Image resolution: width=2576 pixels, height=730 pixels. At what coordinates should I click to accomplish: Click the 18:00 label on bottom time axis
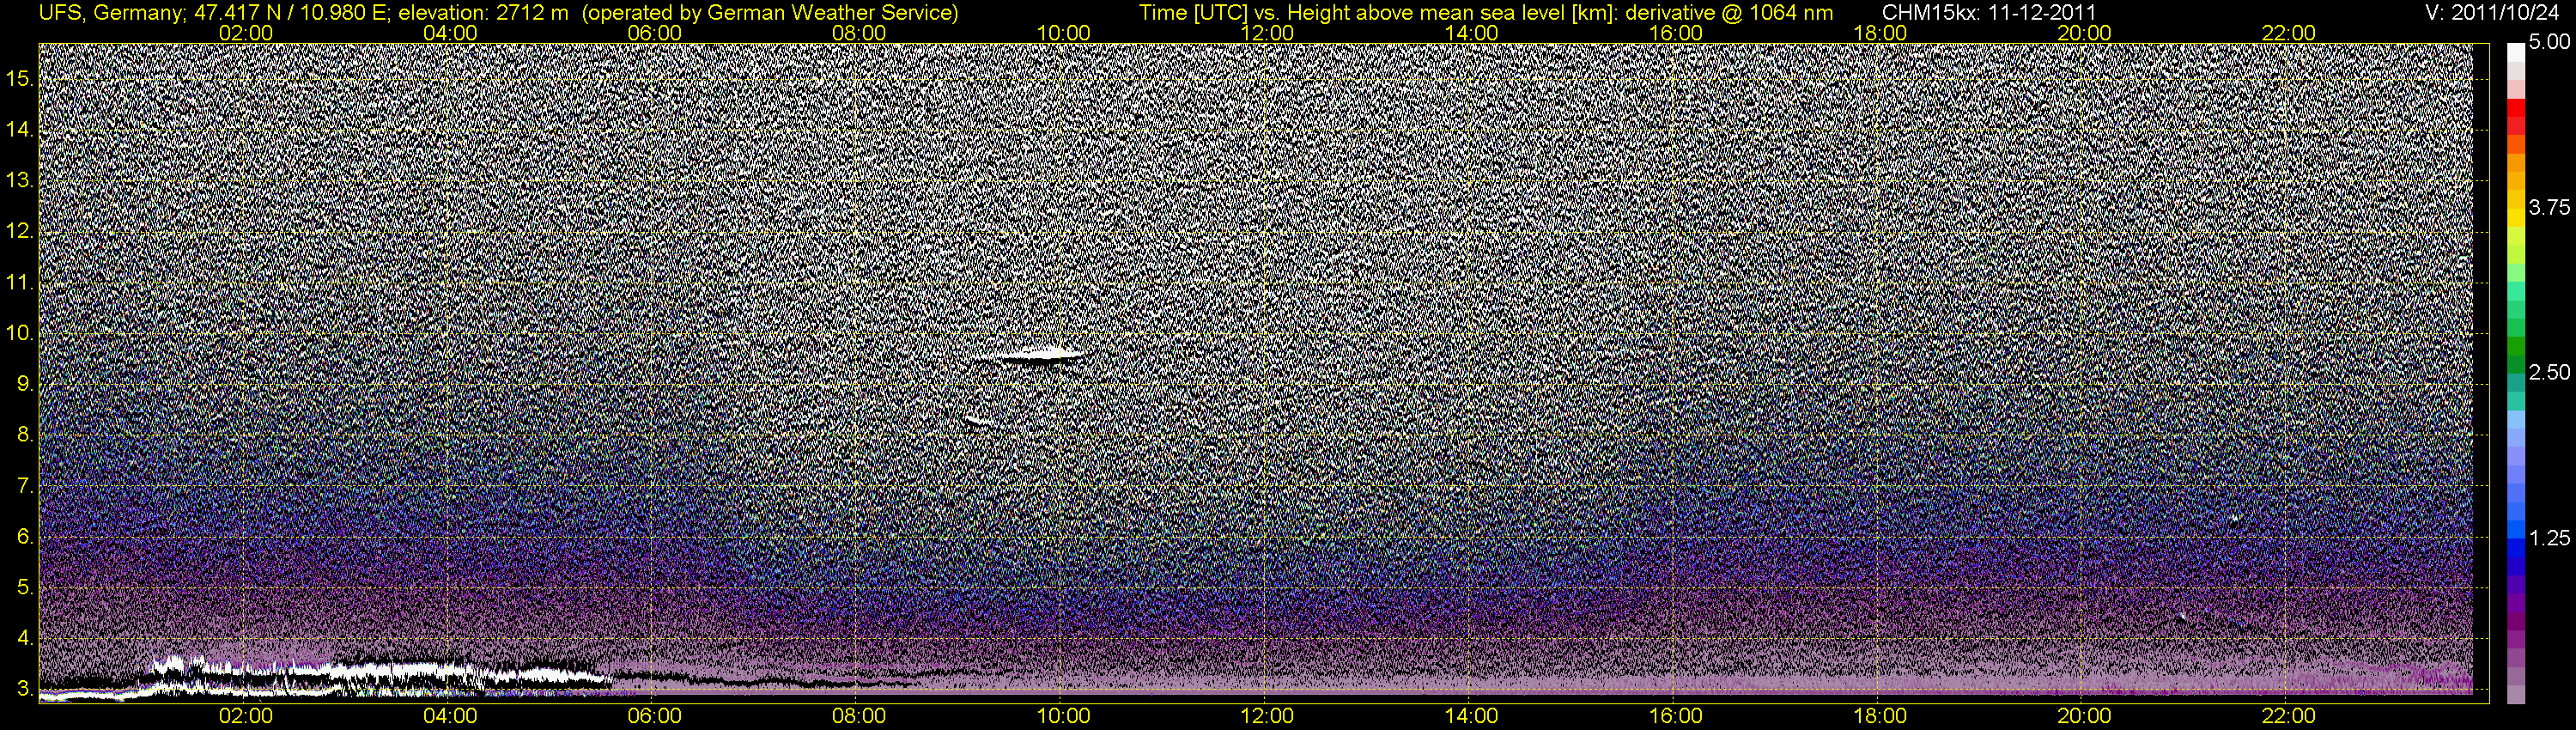(x=1880, y=716)
